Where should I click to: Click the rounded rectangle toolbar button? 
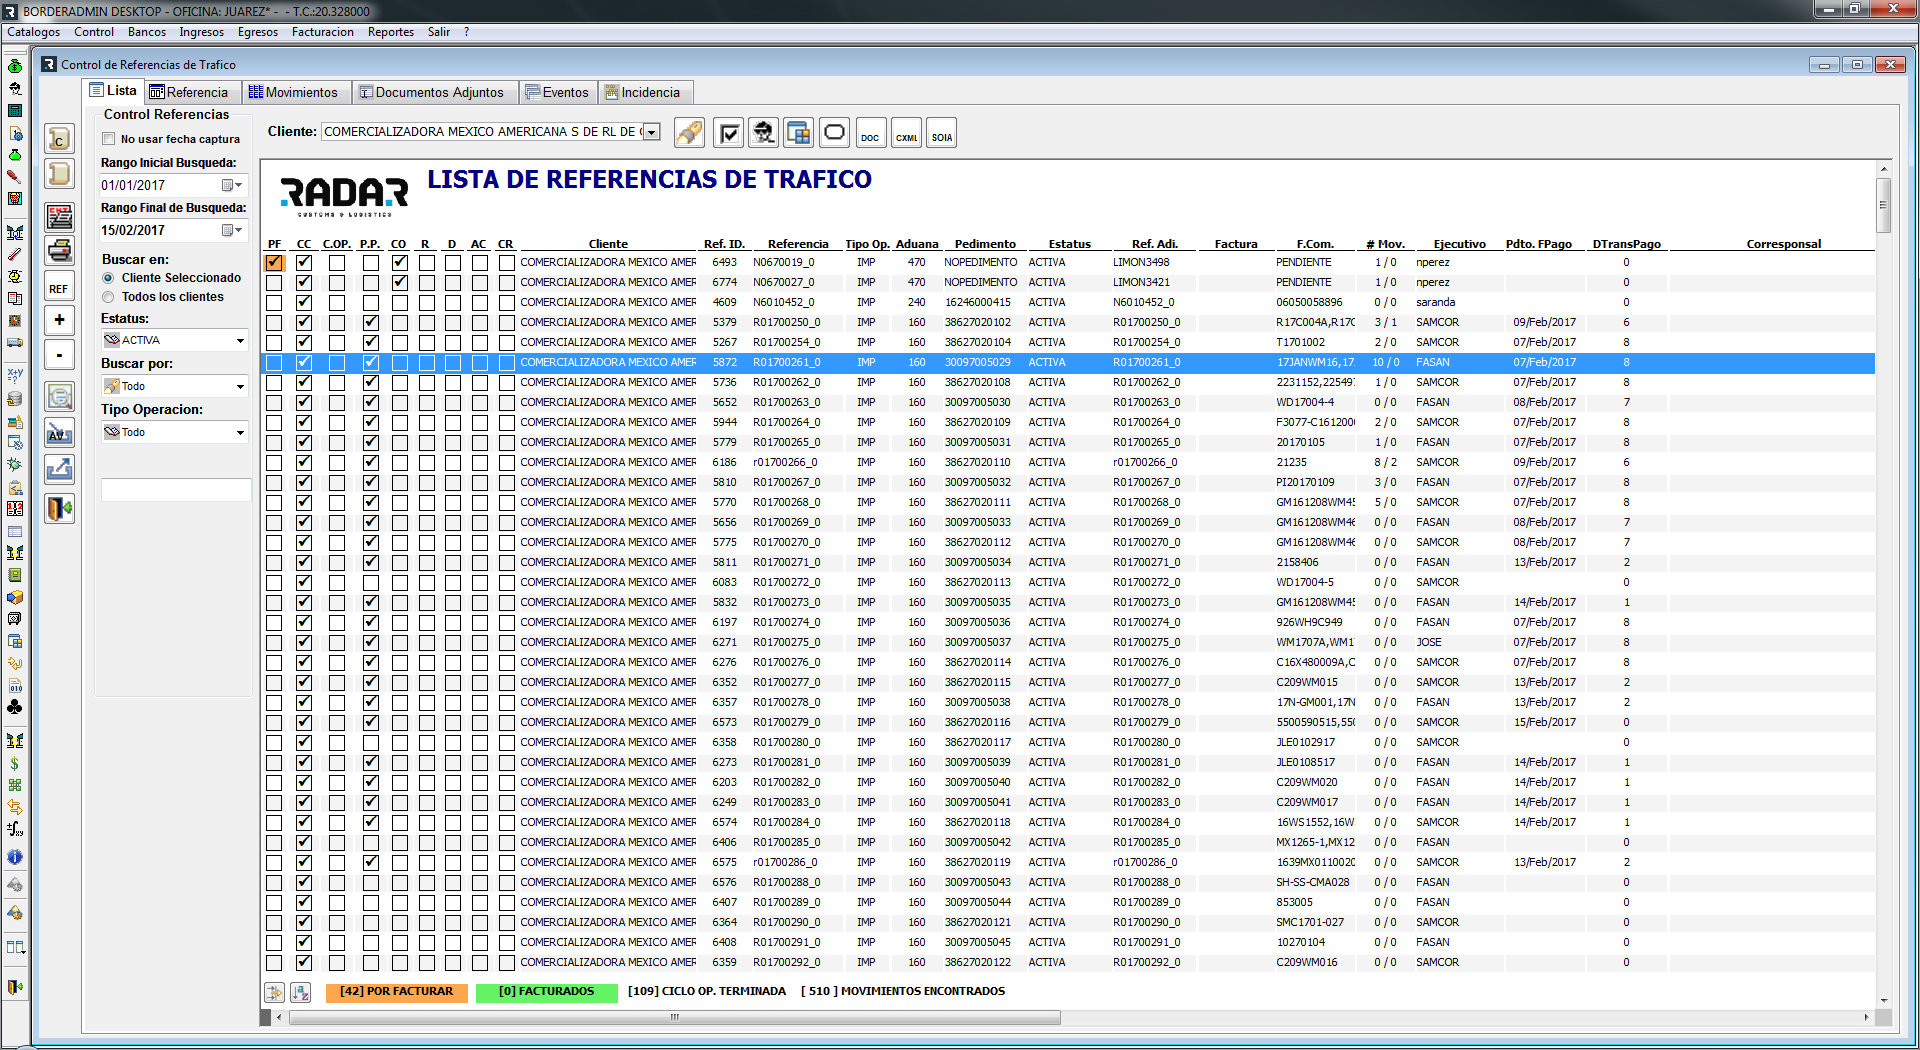pos(834,133)
